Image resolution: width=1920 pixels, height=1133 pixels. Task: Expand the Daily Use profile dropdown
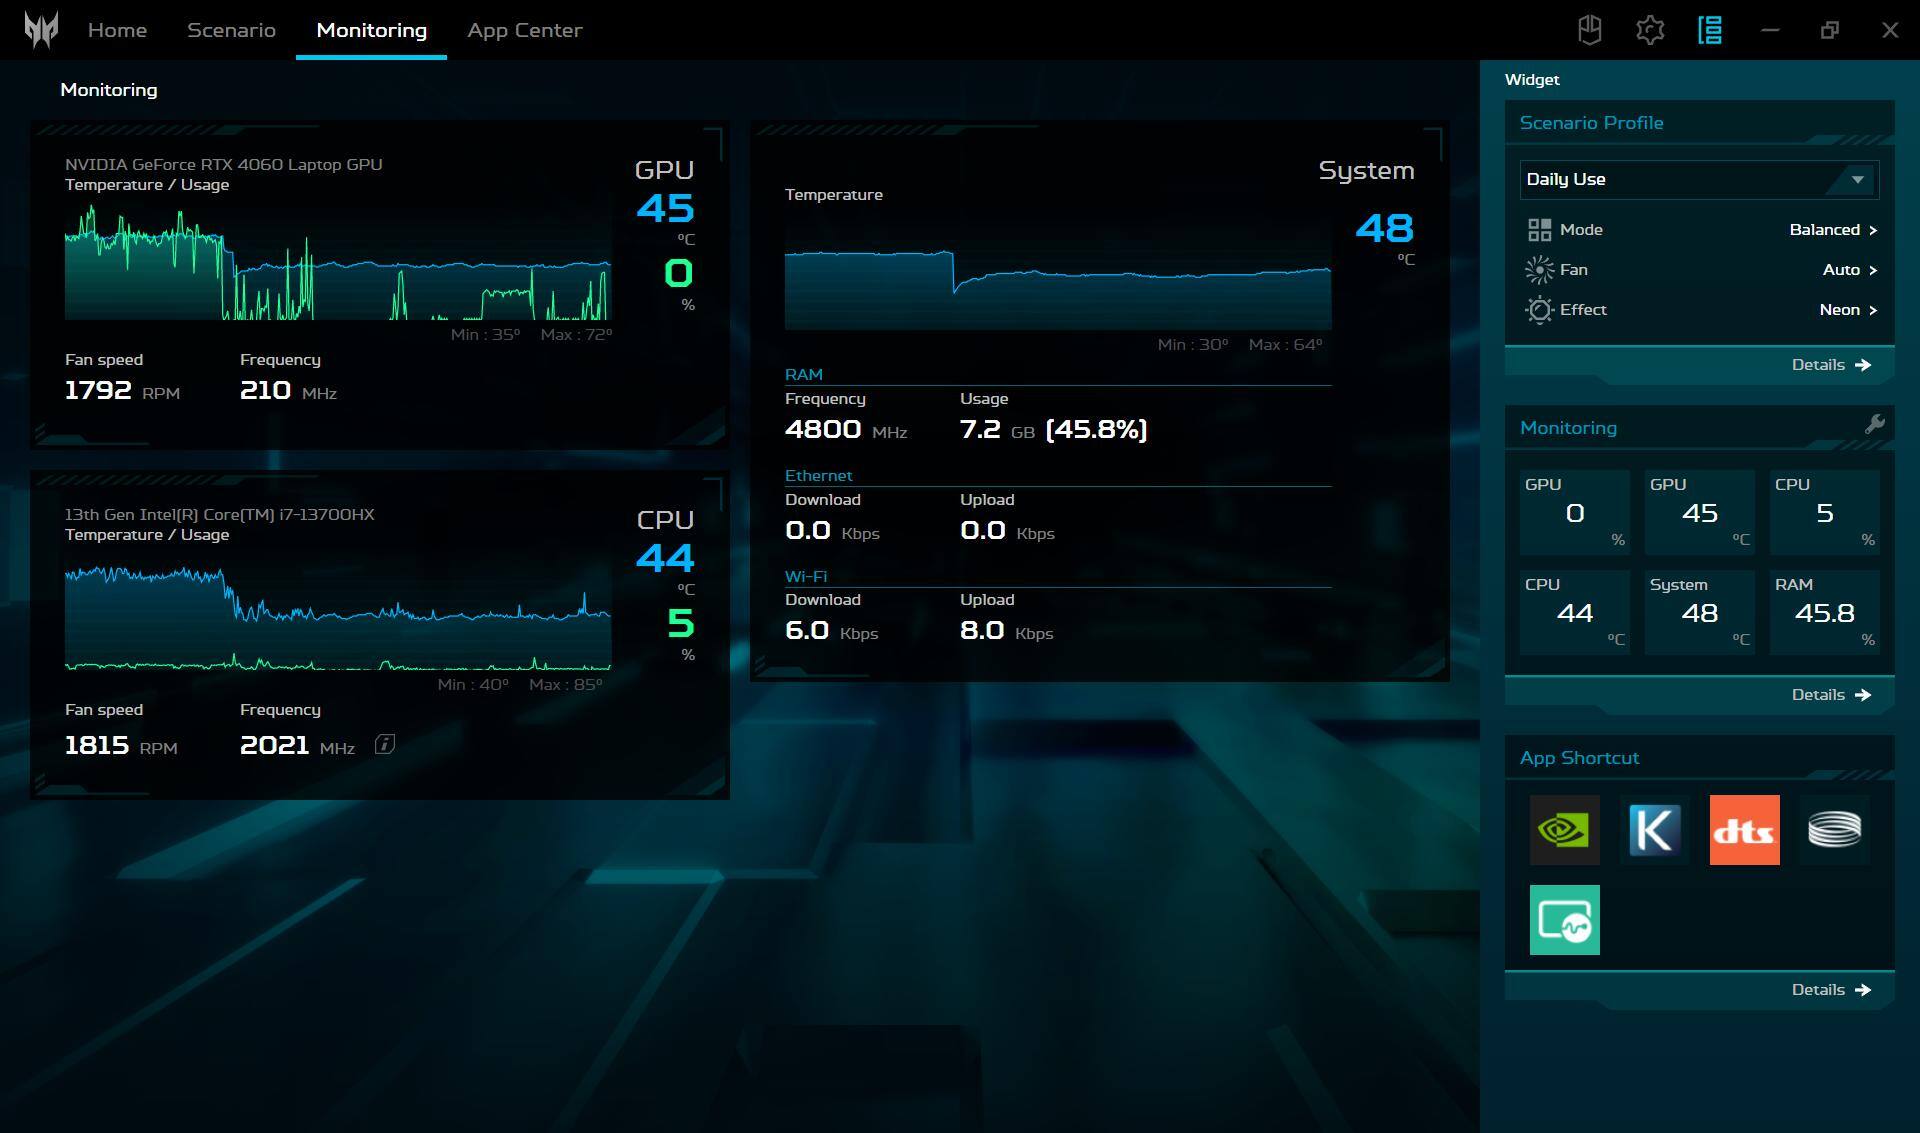coord(1857,180)
